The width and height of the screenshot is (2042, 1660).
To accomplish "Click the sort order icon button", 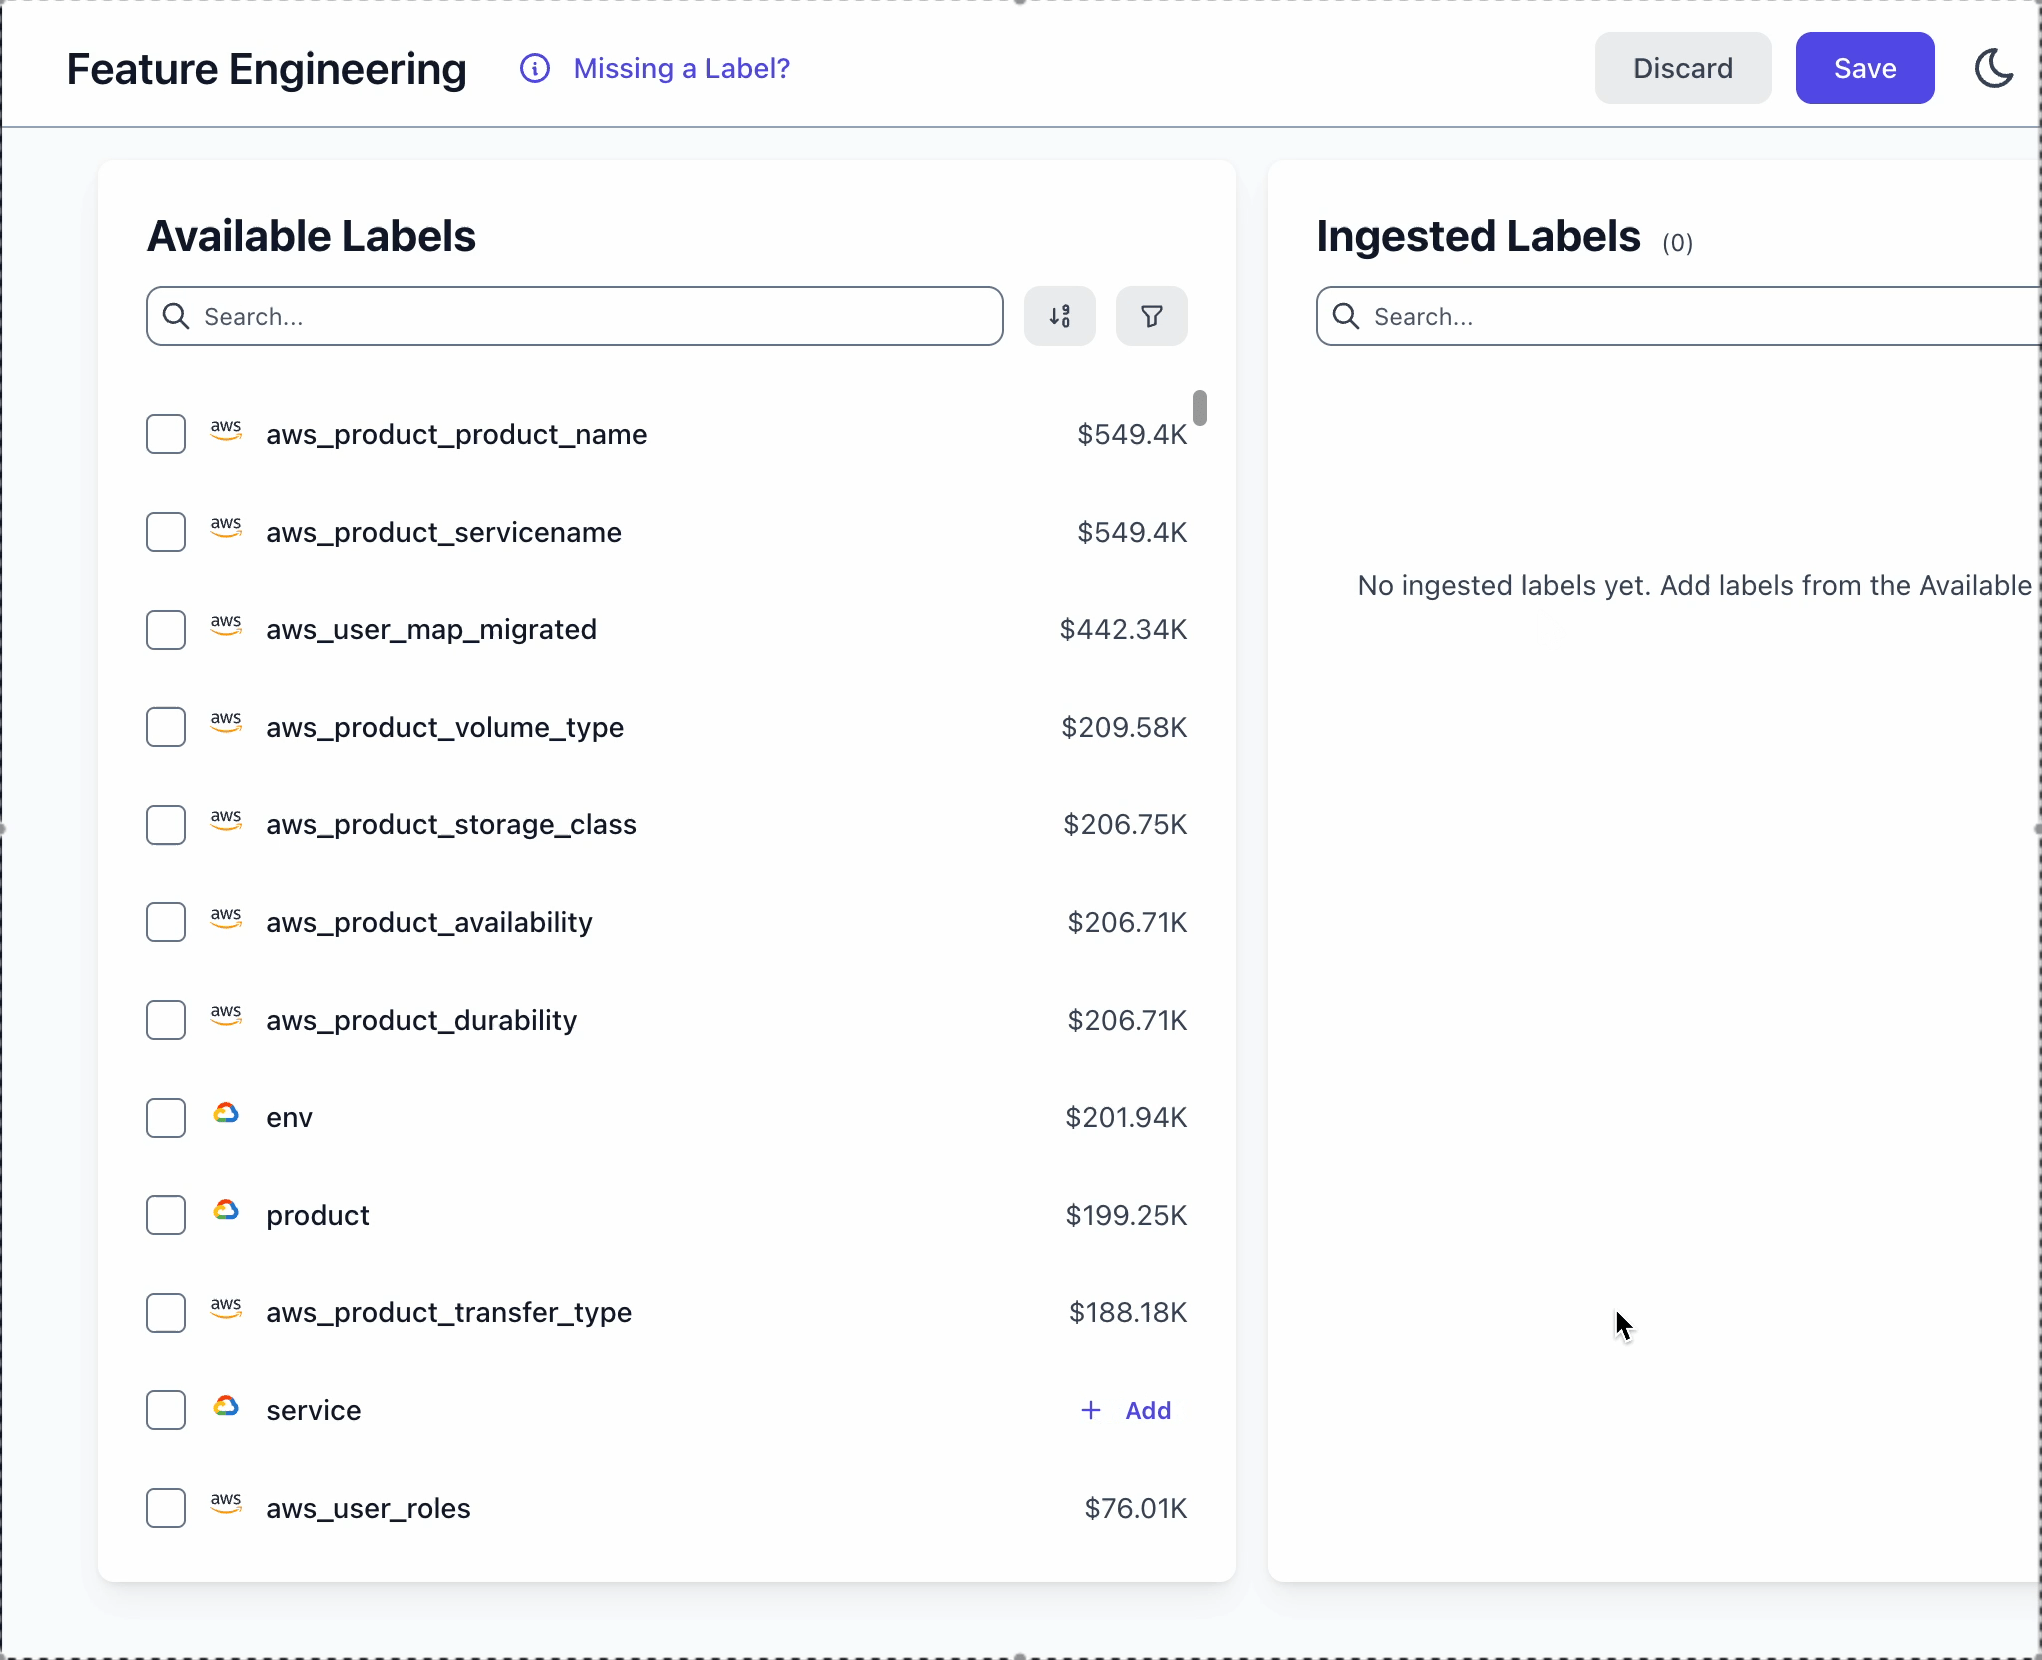I will tap(1059, 316).
